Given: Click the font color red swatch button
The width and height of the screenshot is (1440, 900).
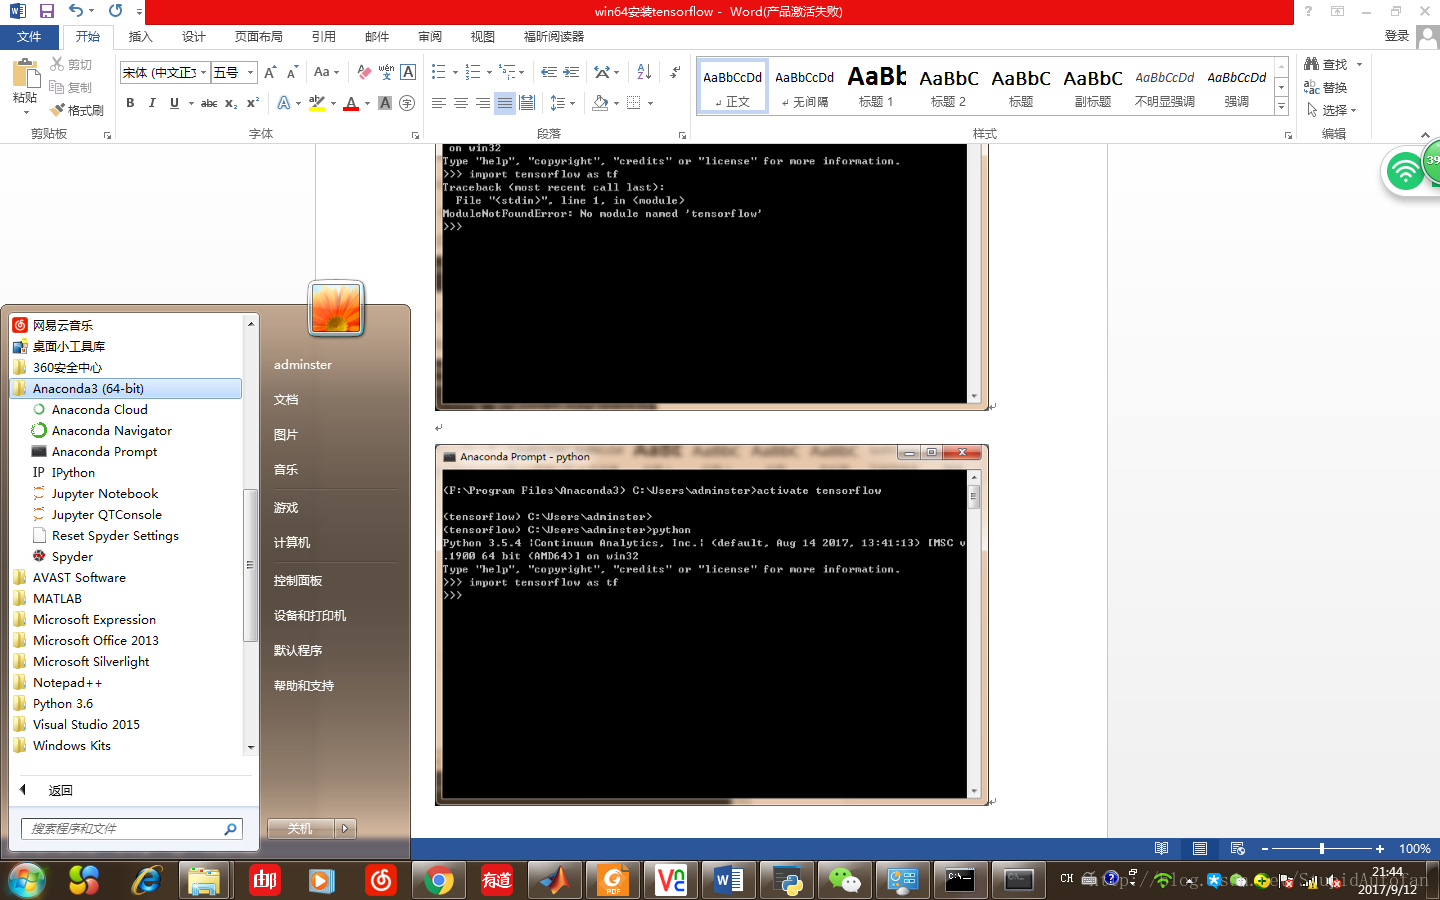Looking at the screenshot, I should (x=351, y=103).
